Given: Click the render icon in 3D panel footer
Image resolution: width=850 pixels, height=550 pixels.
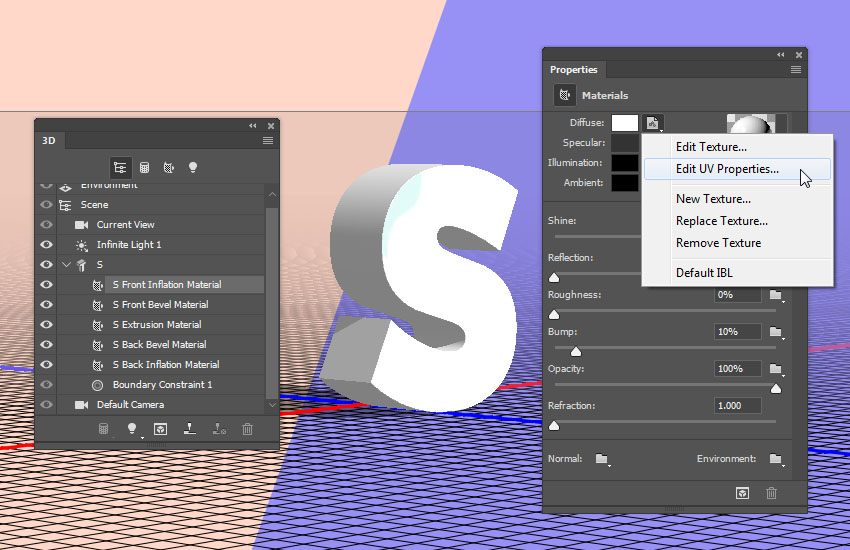Looking at the screenshot, I should click(x=160, y=429).
